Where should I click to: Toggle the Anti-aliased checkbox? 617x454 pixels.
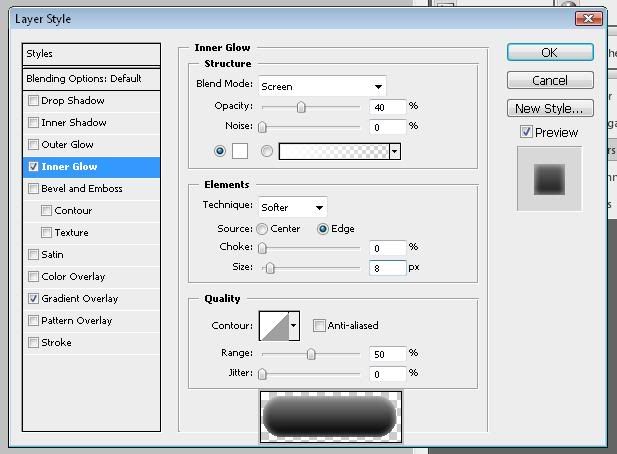(319, 325)
